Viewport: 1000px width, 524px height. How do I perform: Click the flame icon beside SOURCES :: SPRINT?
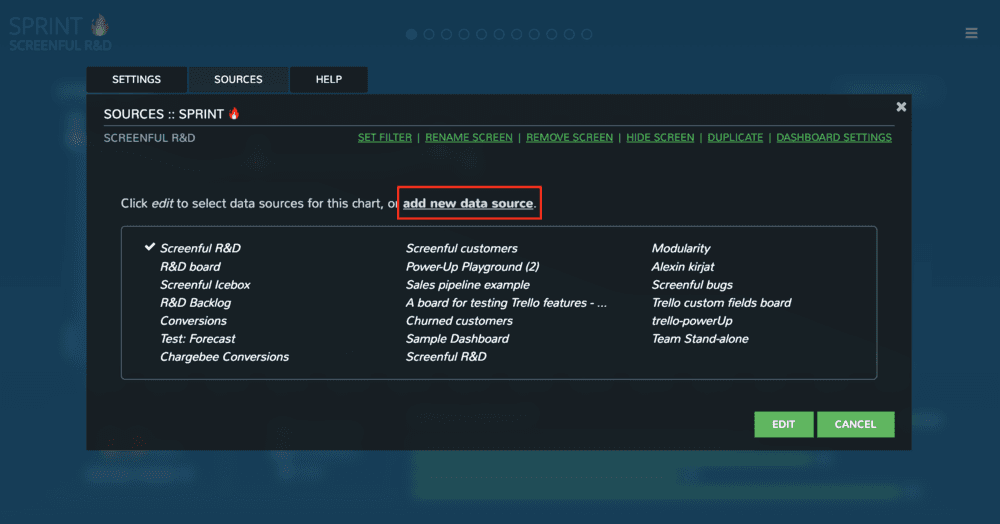pyautogui.click(x=234, y=113)
